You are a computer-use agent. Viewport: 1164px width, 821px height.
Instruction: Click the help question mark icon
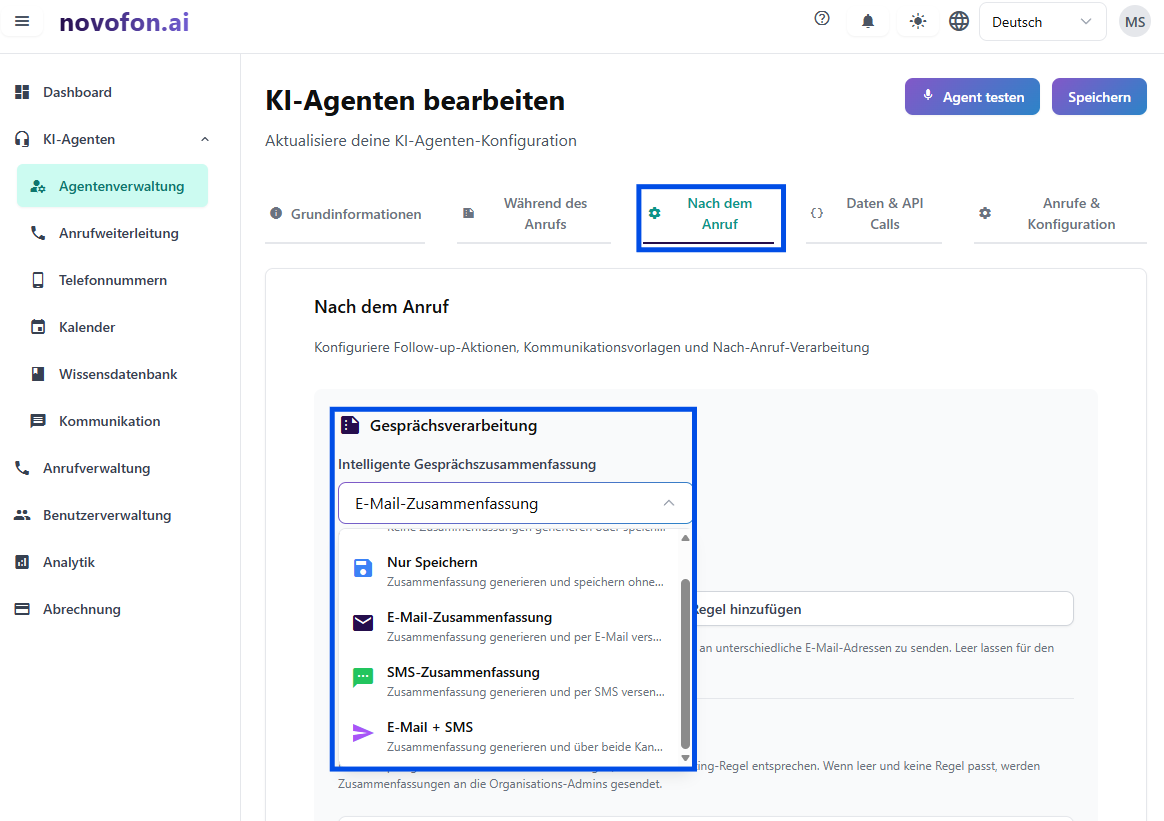pos(822,19)
